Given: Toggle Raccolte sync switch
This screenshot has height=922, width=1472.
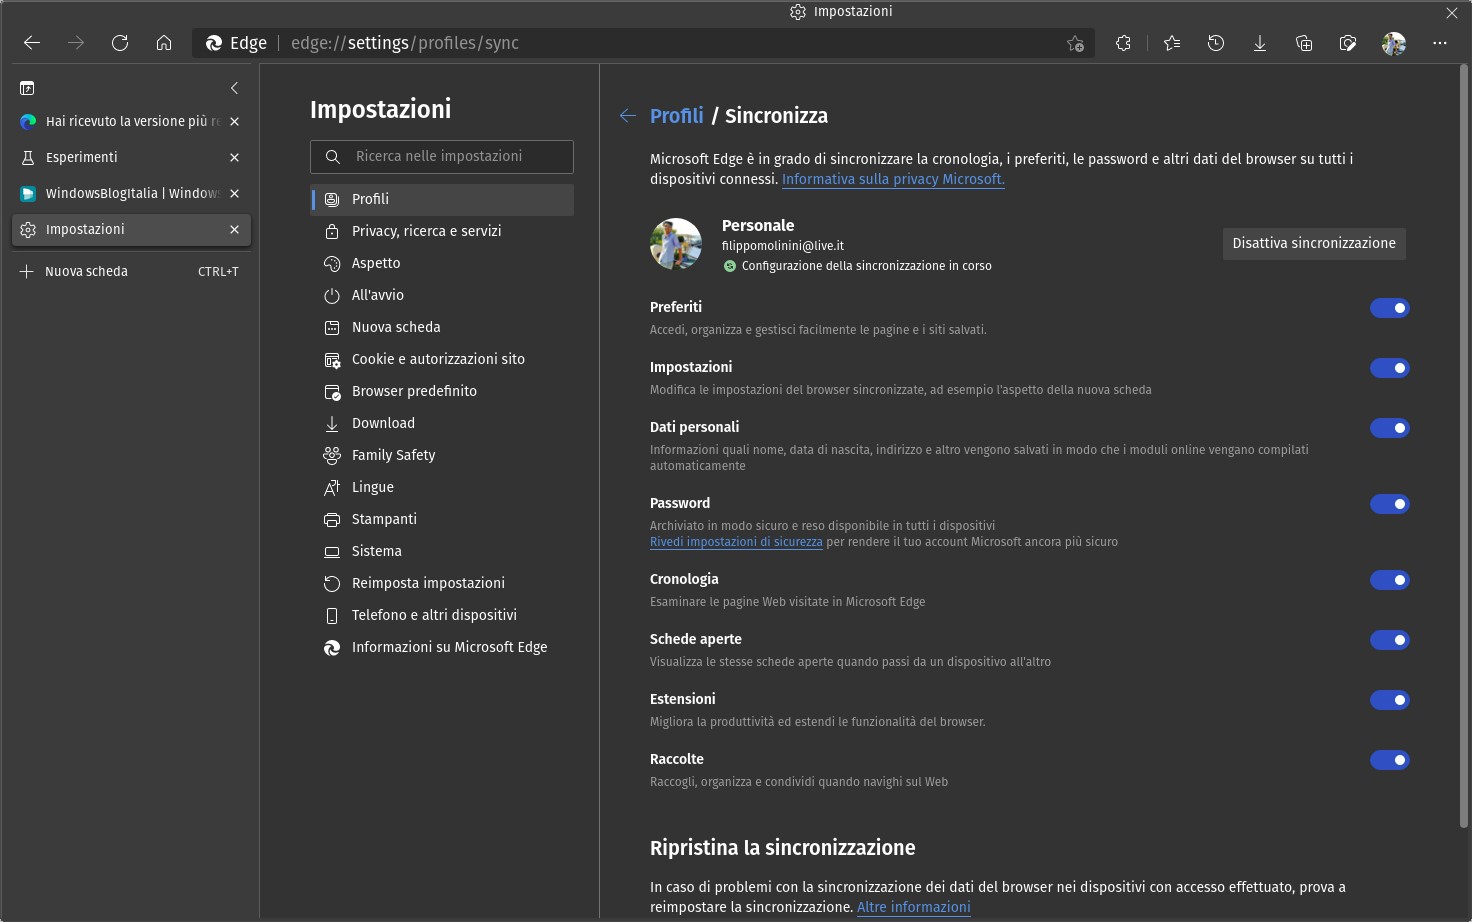Looking at the screenshot, I should pos(1390,760).
